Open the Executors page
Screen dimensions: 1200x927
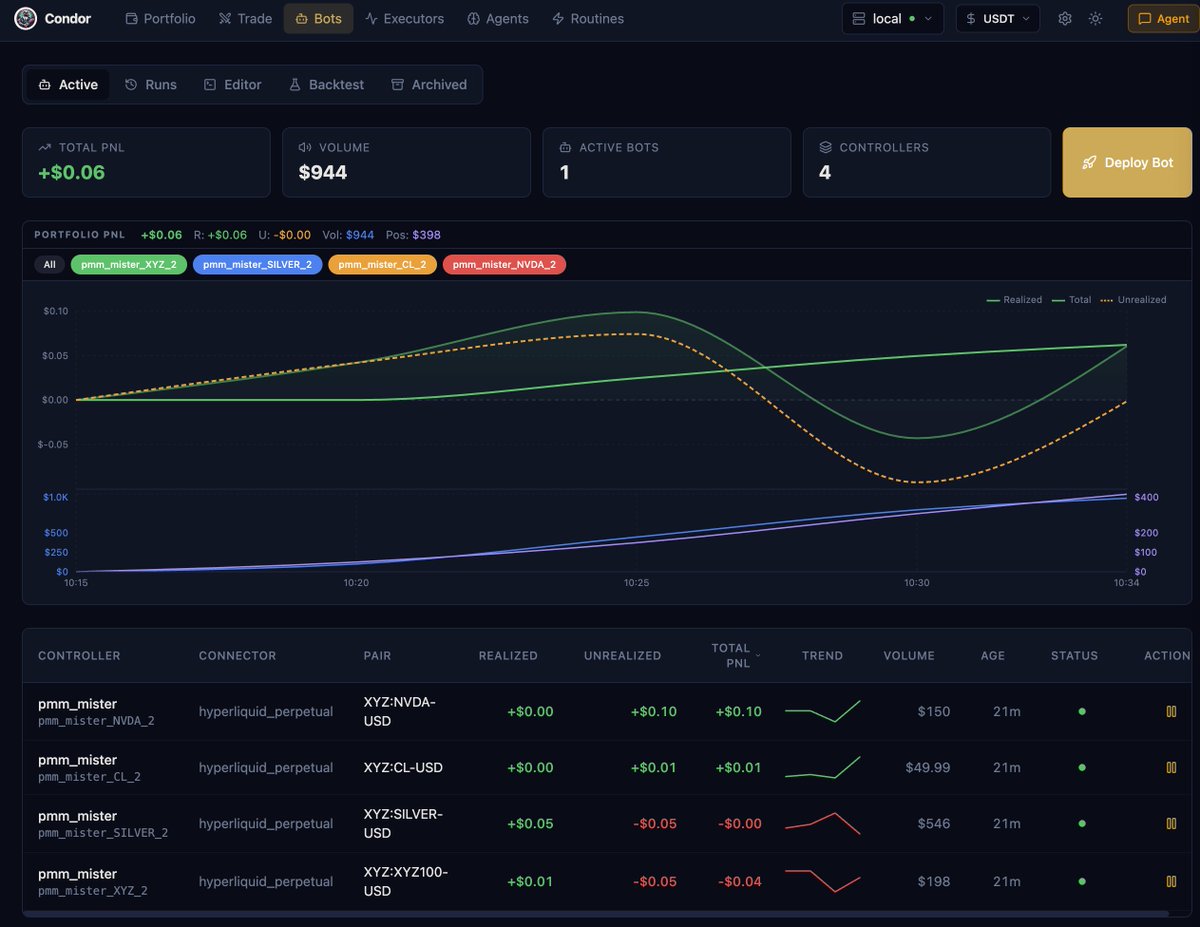coord(404,18)
